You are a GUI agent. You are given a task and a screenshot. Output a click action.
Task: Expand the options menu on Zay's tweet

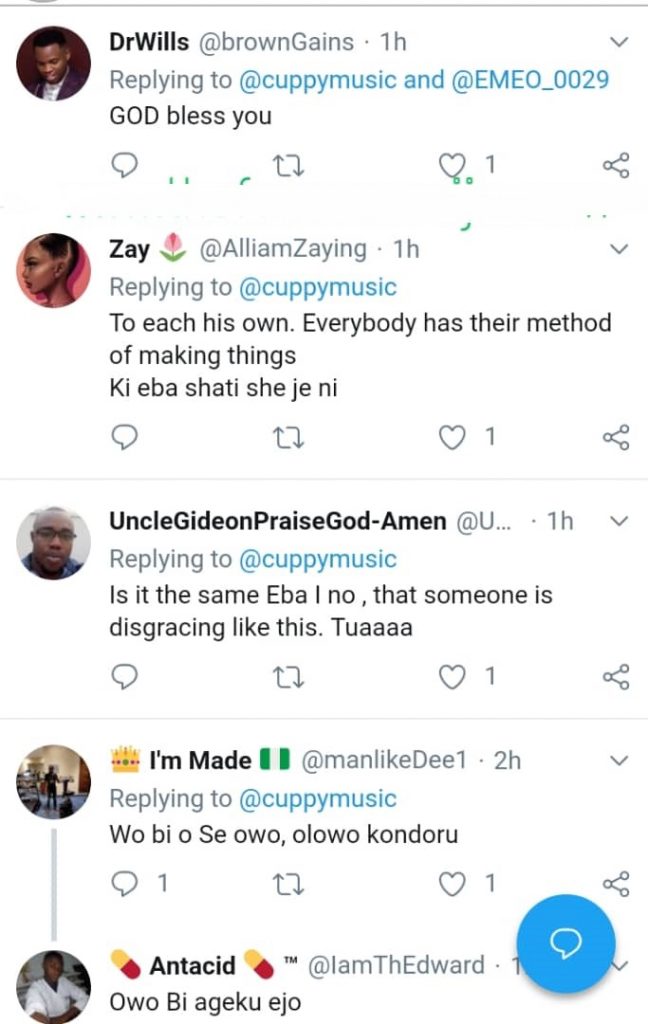click(x=619, y=248)
